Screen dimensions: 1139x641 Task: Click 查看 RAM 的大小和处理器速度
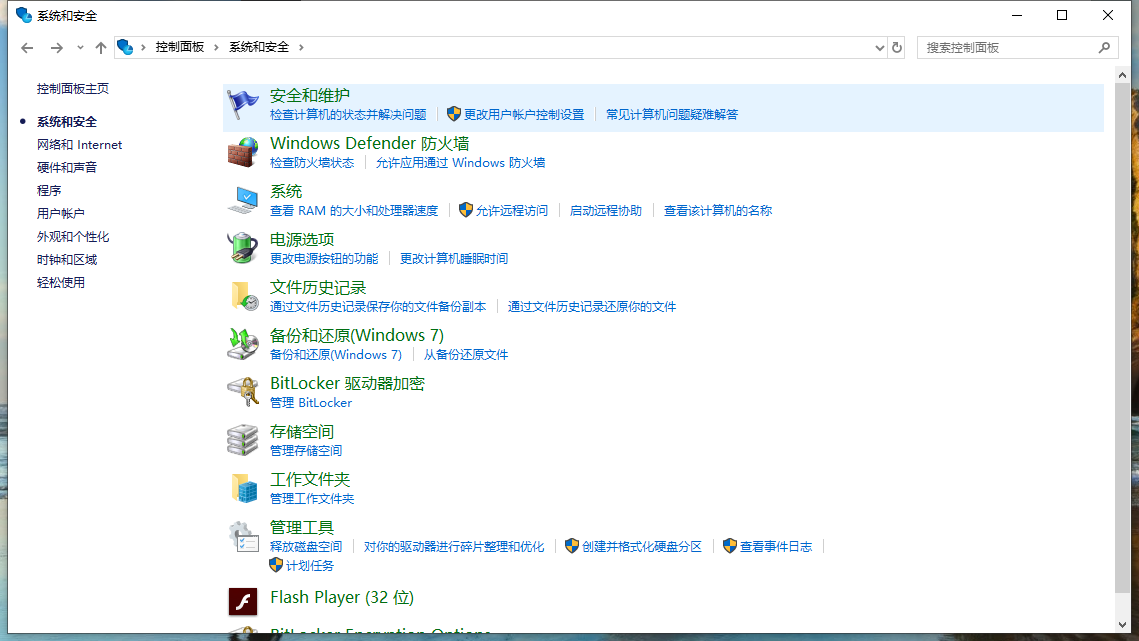click(354, 211)
